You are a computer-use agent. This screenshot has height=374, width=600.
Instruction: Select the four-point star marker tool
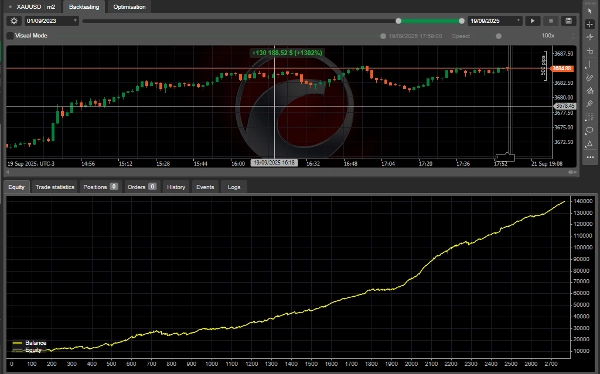click(590, 37)
